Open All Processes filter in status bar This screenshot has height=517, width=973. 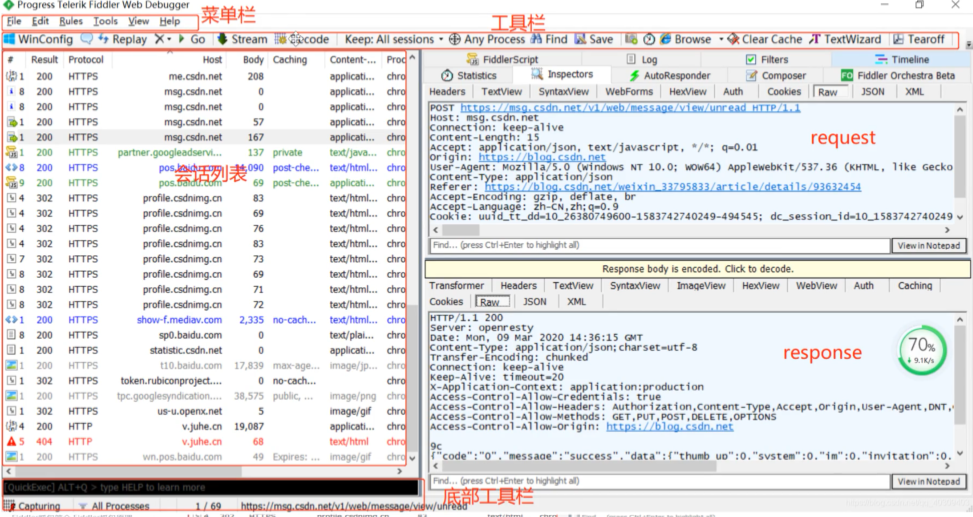pos(114,506)
